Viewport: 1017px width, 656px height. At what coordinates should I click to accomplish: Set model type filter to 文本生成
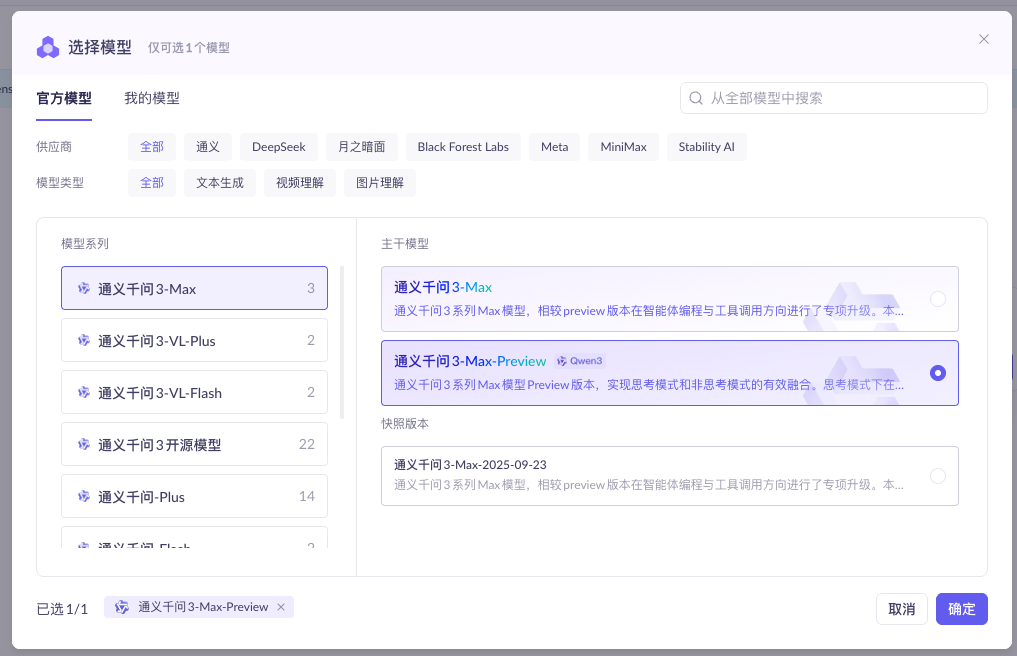coord(220,183)
